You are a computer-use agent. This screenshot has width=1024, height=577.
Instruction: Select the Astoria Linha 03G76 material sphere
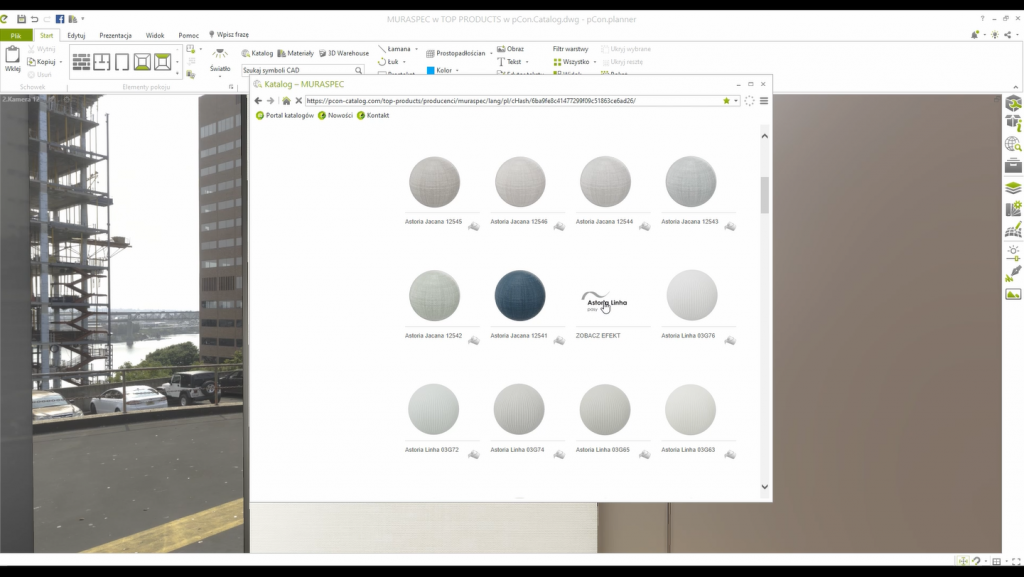pyautogui.click(x=692, y=296)
